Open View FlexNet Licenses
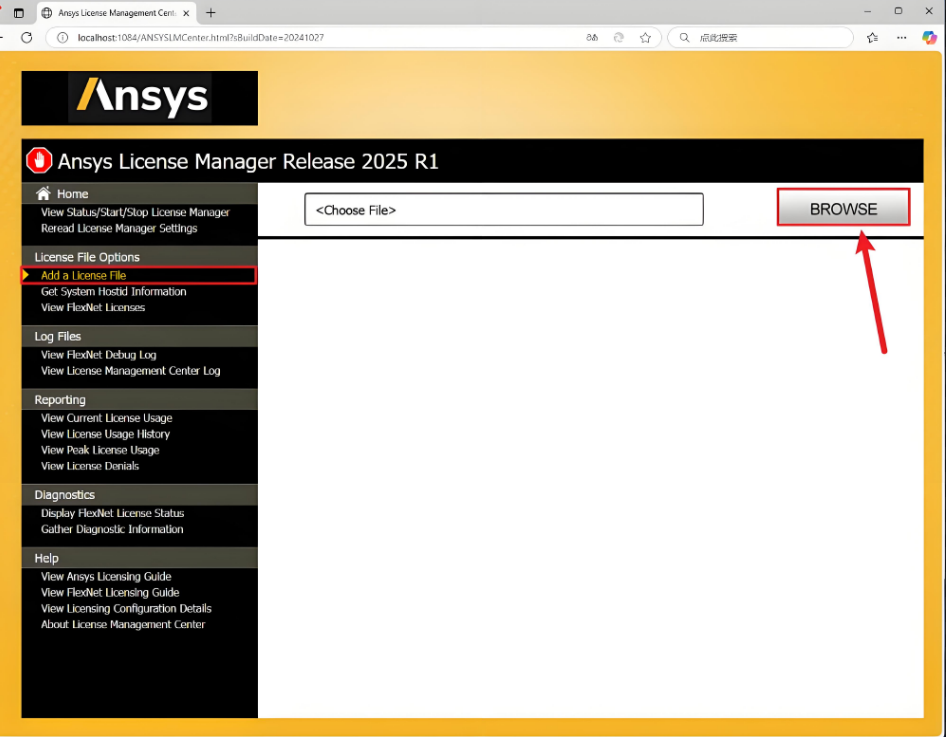 (x=93, y=308)
